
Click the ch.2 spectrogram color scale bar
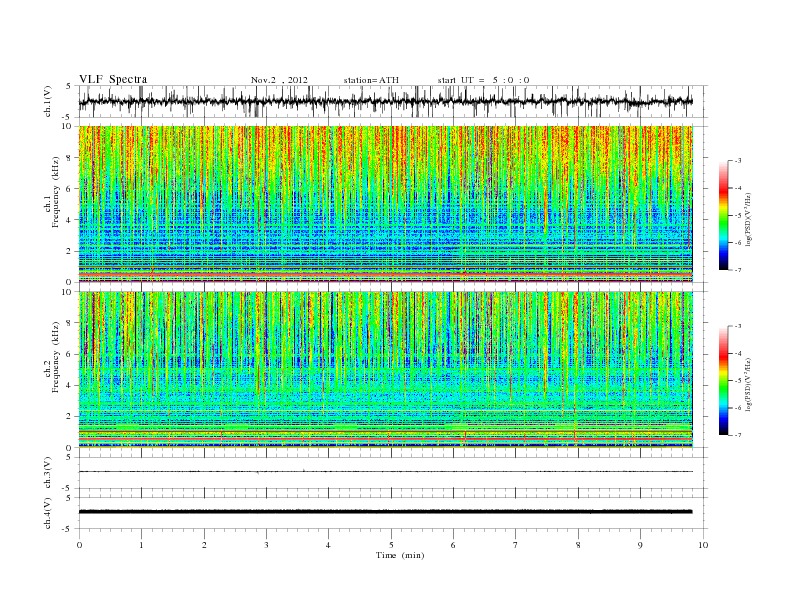tap(723, 381)
